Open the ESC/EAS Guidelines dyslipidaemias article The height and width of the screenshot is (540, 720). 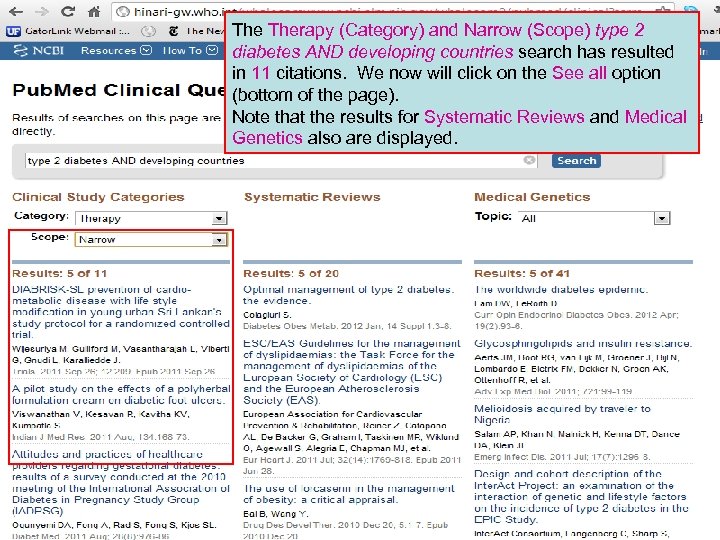pyautogui.click(x=352, y=371)
